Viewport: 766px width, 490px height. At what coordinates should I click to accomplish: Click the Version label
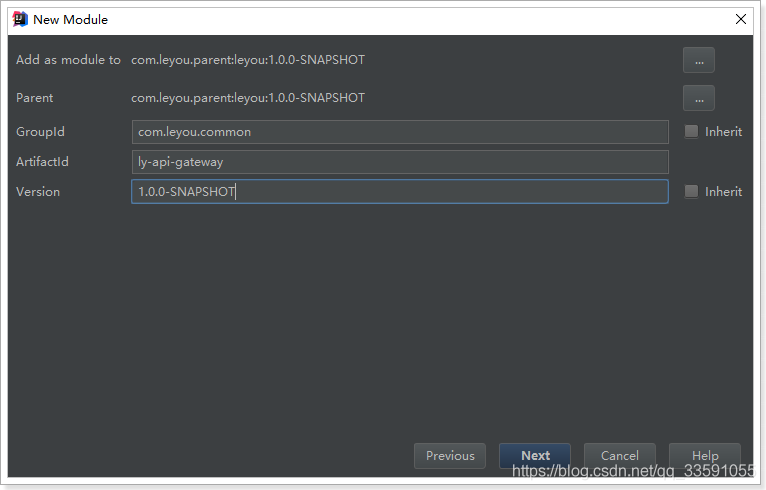click(38, 192)
